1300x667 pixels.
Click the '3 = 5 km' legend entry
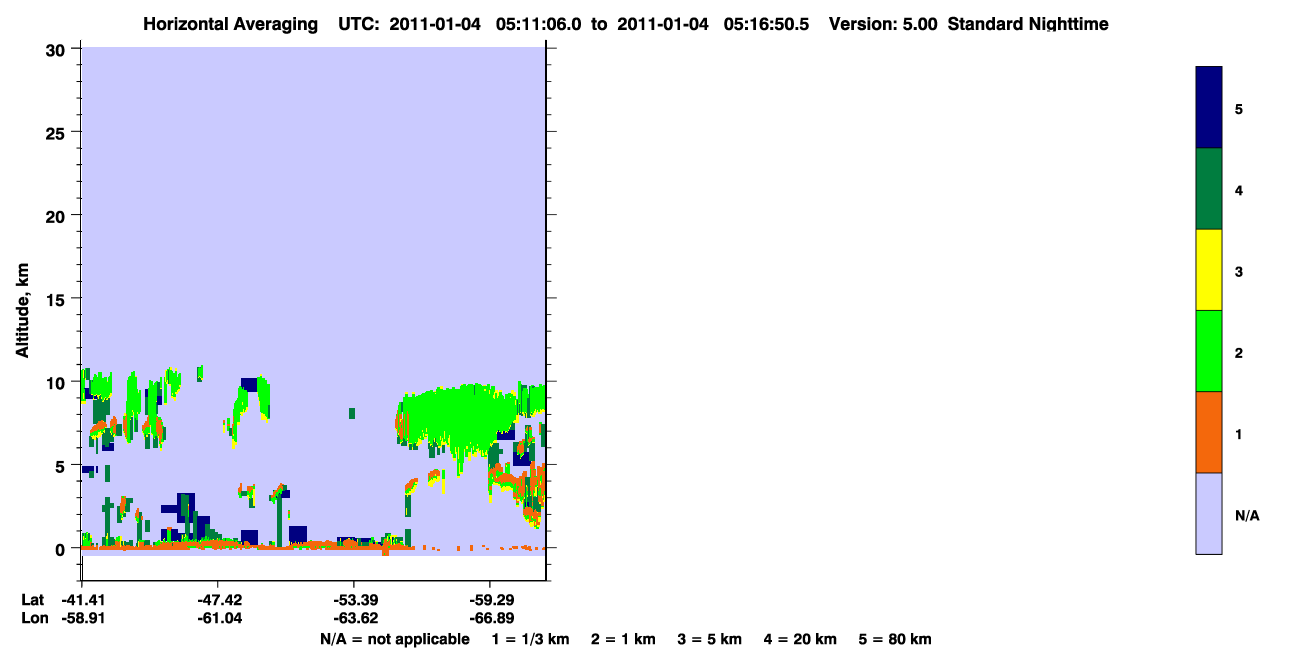[x=709, y=639]
